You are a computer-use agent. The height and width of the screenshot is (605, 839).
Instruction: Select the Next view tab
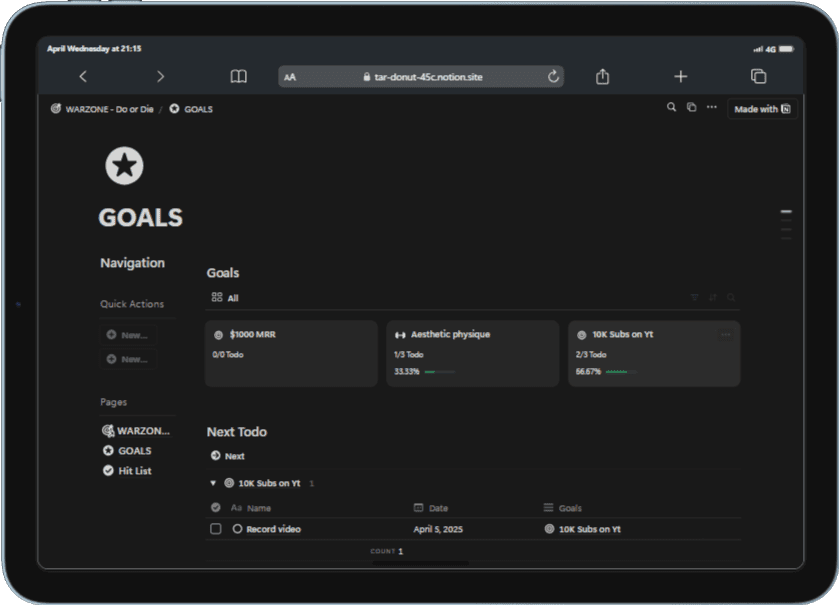(x=227, y=456)
